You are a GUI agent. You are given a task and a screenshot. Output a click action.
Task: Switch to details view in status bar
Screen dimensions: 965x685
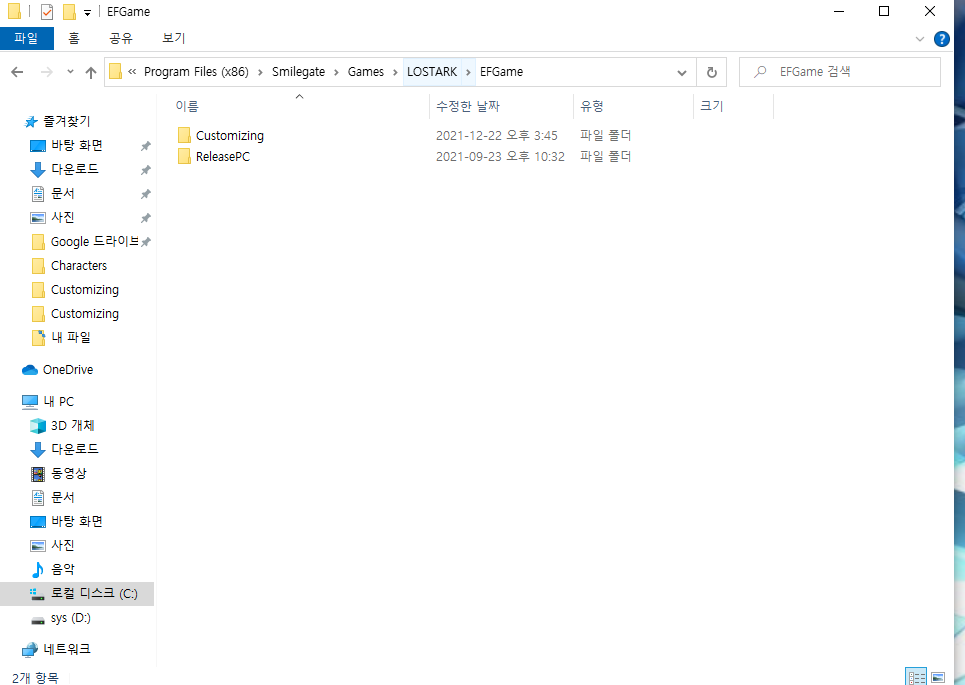pos(916,677)
